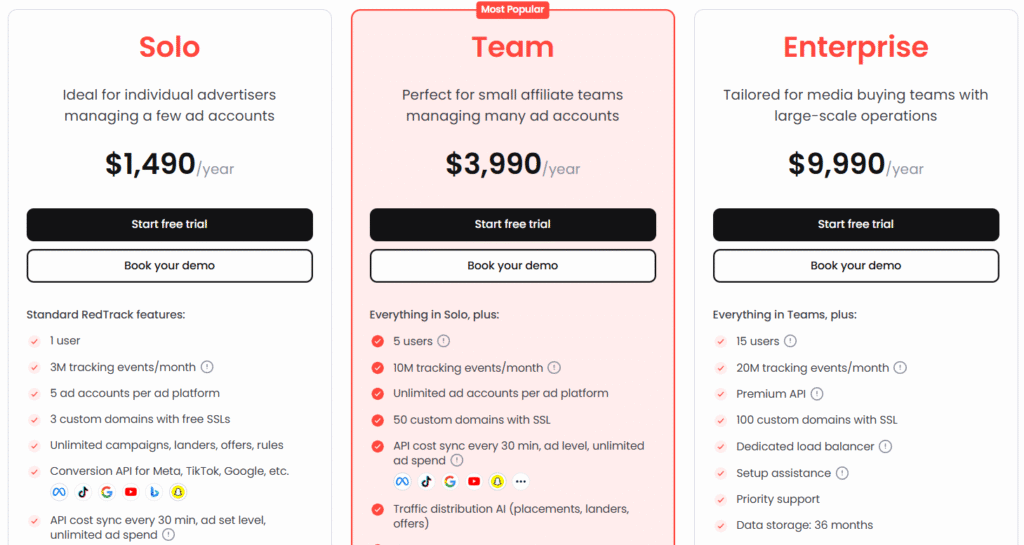Show info for Team 5 users
The image size is (1024, 545).
click(443, 341)
